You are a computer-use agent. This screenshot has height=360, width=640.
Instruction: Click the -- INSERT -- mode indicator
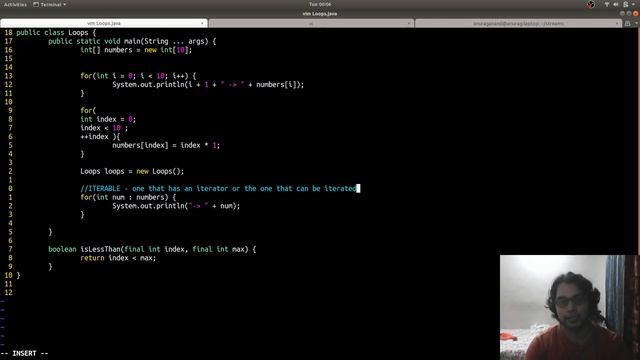click(24, 353)
